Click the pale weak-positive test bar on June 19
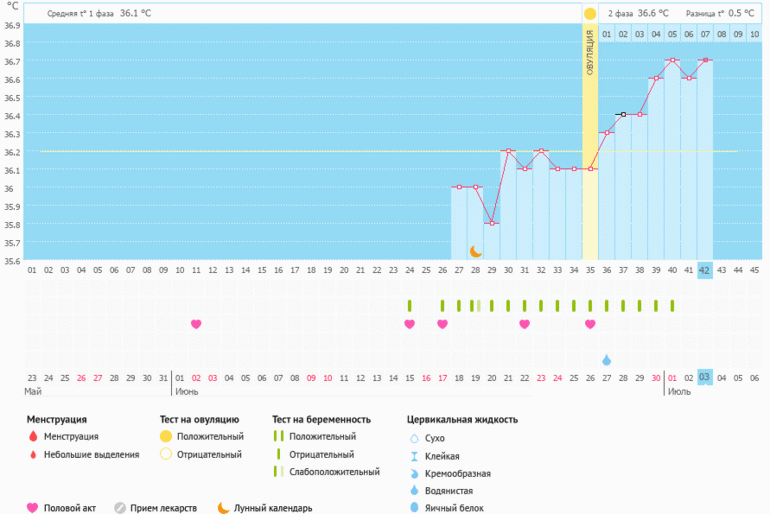 click(x=476, y=305)
